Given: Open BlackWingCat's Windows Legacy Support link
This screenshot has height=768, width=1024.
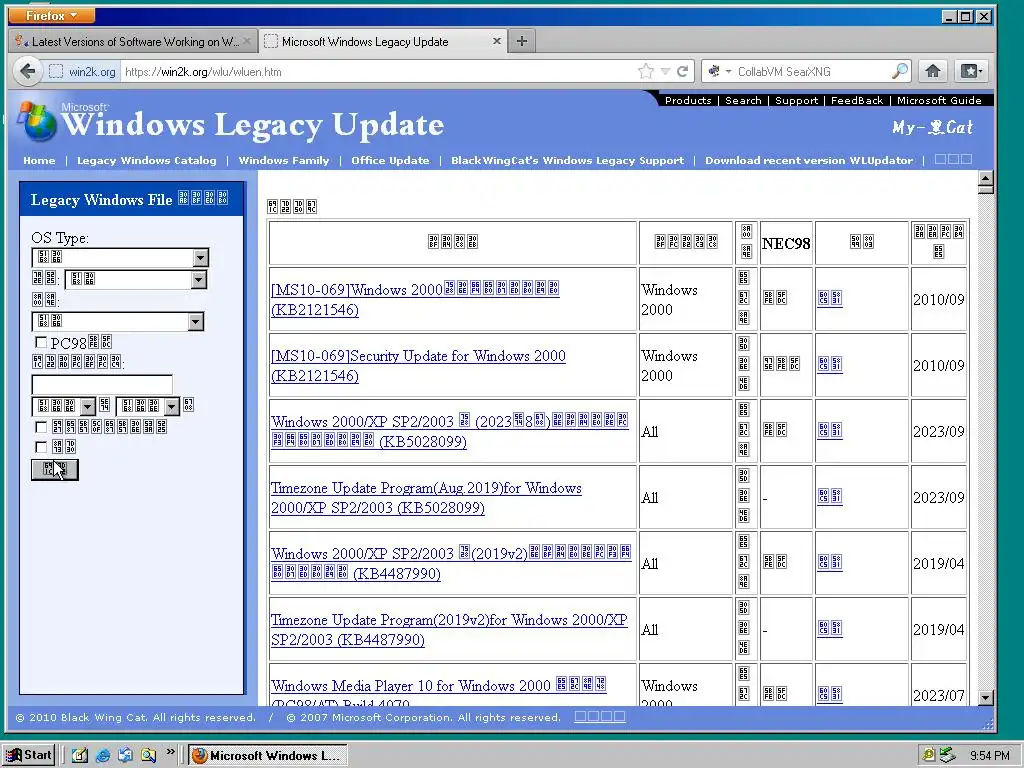Looking at the screenshot, I should coord(568,161).
